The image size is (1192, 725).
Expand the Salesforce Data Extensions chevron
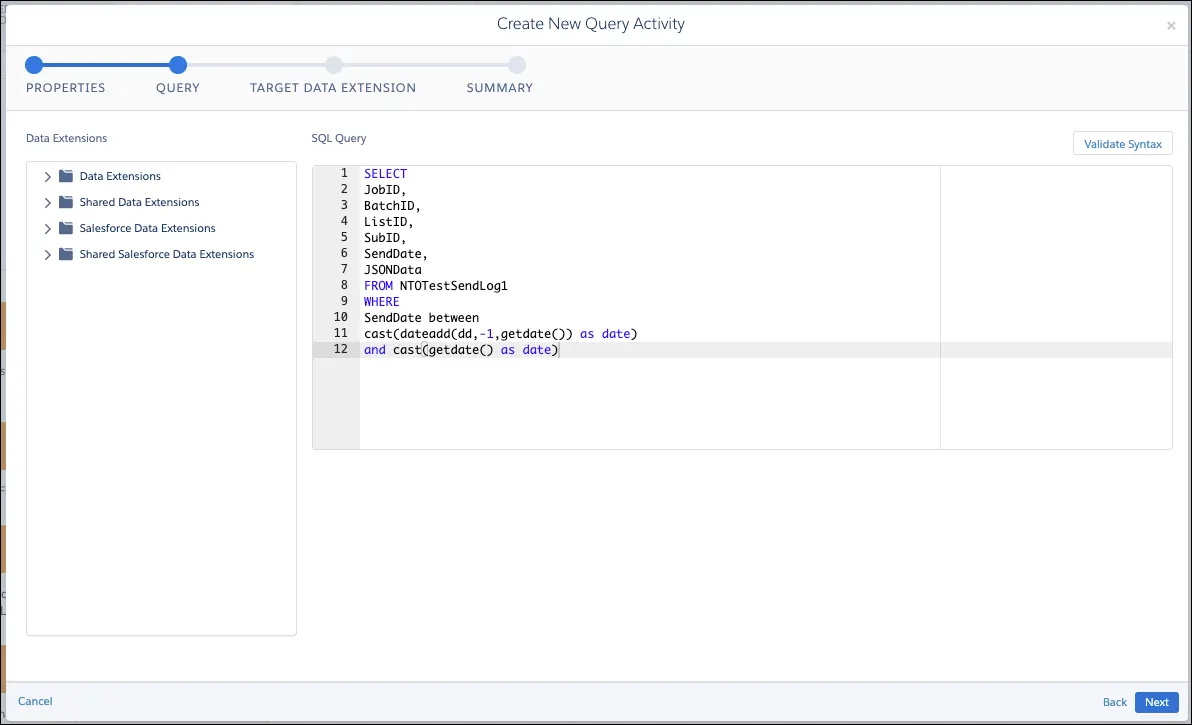click(46, 228)
